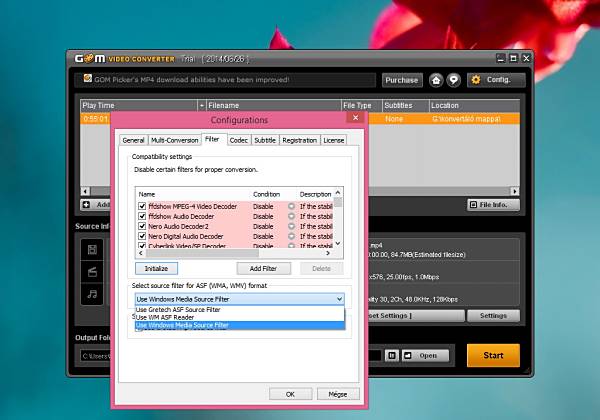Pick the highlighted Use Windows Media Source Filter option

[240, 325]
